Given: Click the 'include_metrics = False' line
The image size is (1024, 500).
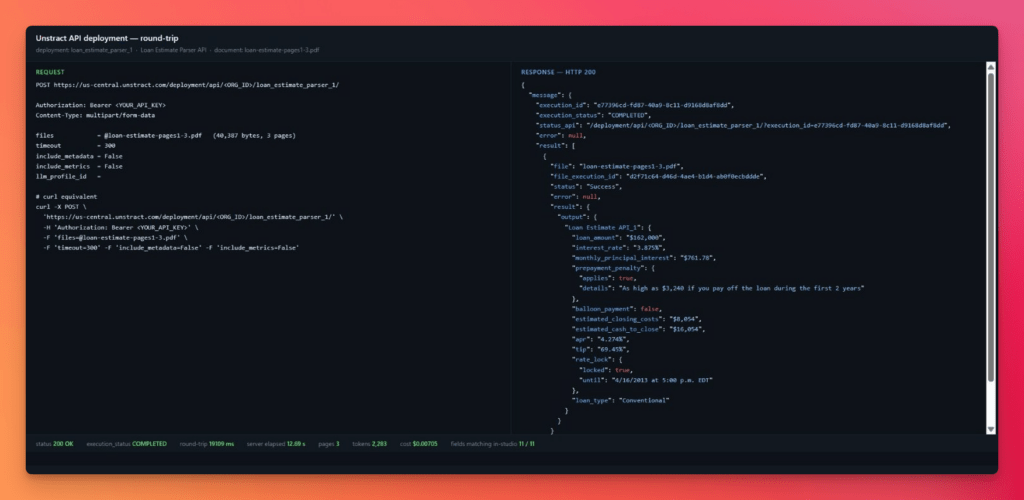Looking at the screenshot, I should tap(79, 166).
